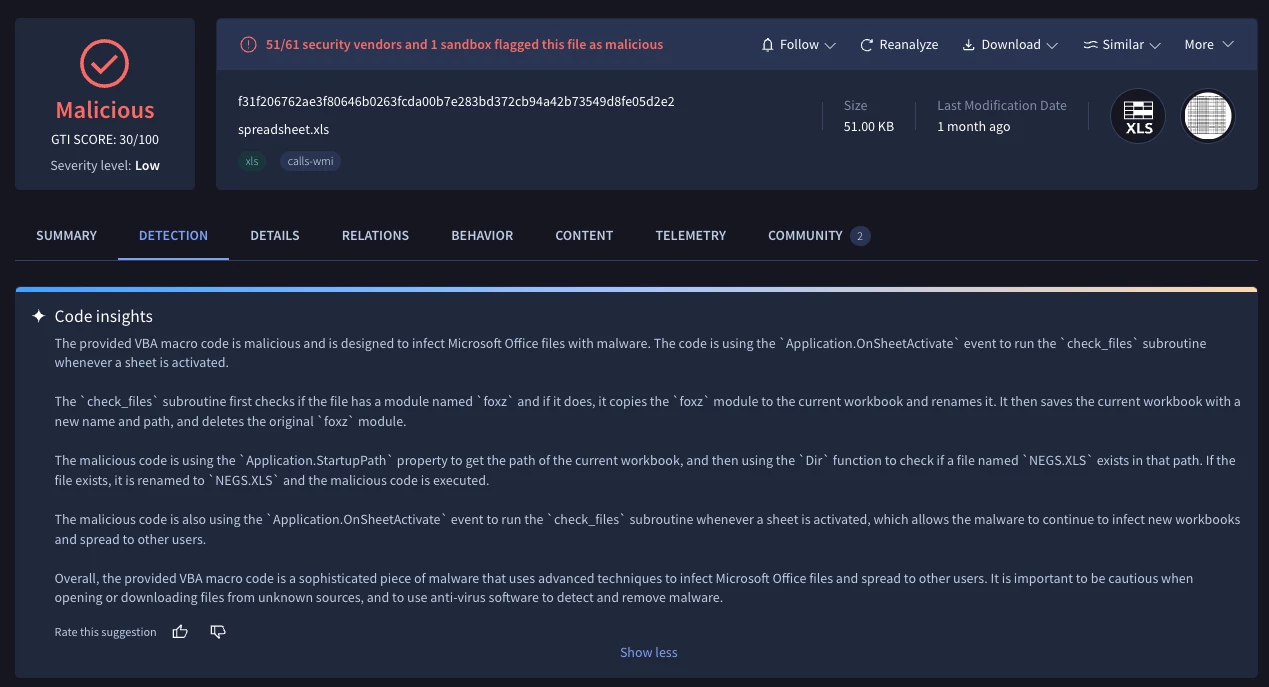Click the Follow bell icon
Viewport: 1269px width, 687px height.
coord(768,45)
